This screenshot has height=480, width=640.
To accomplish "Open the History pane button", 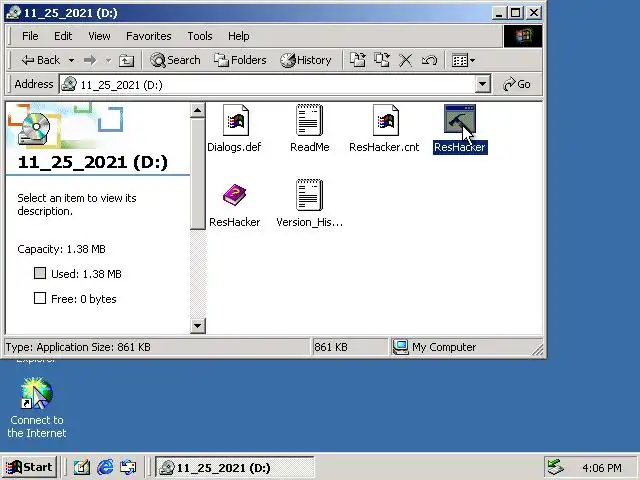I will pyautogui.click(x=306, y=60).
